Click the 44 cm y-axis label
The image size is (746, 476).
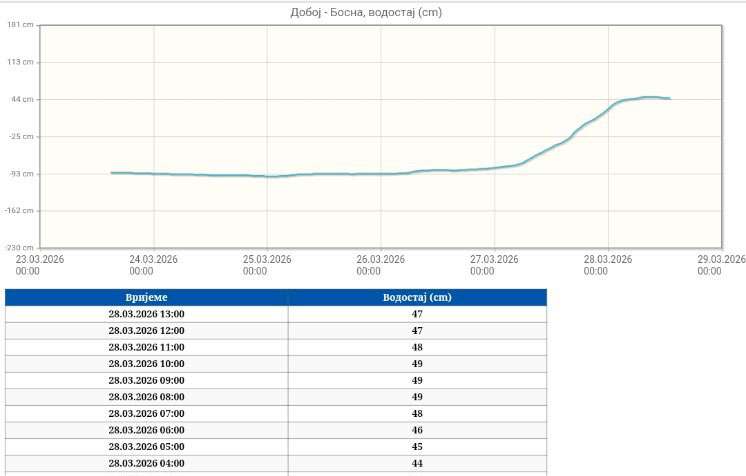pos(22,99)
